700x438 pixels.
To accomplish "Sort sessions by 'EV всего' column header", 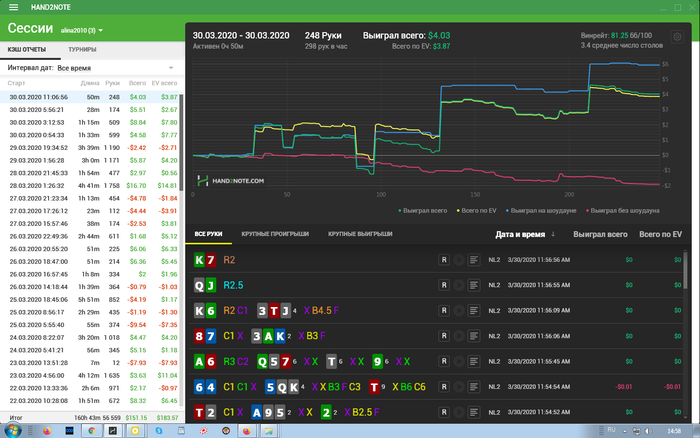I will [164, 83].
